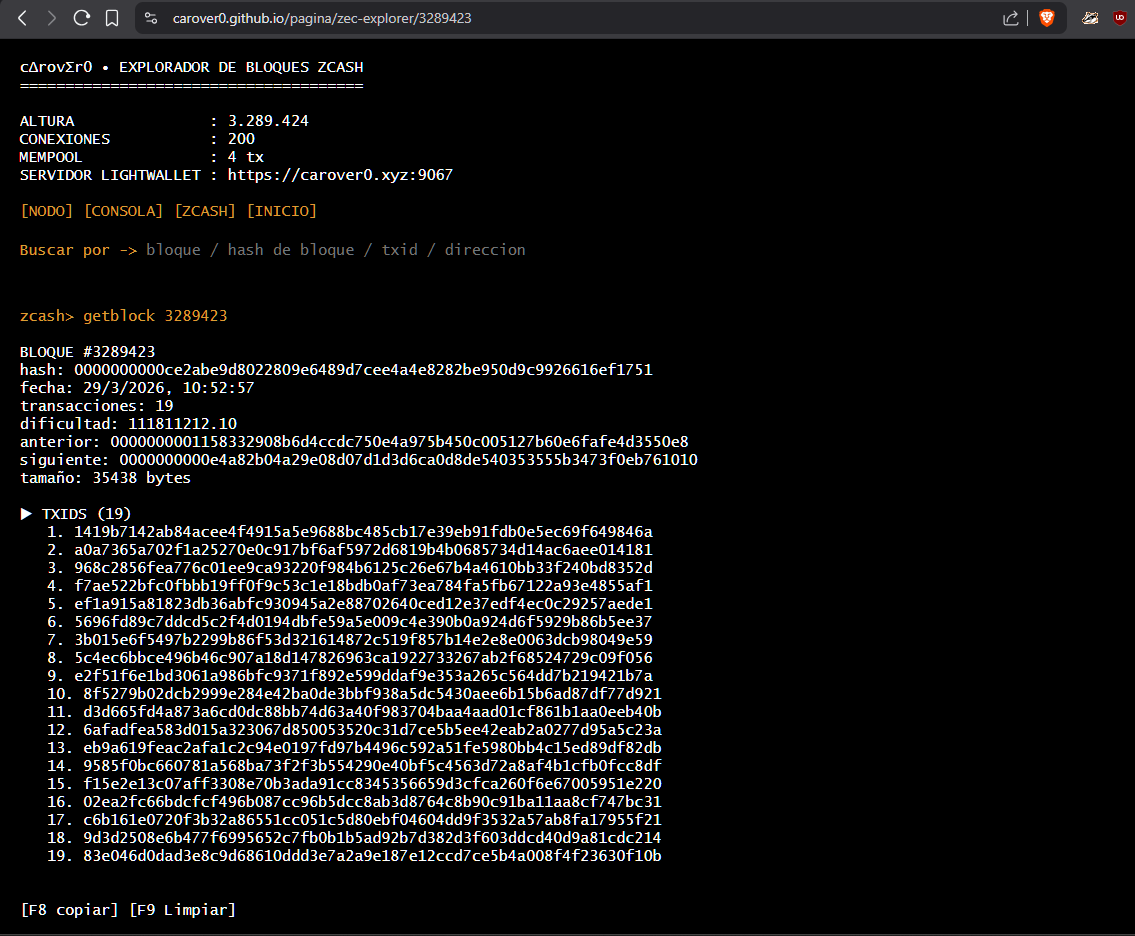Open txid 6 starting 5696fd89
The width and height of the screenshot is (1135, 936).
363,622
